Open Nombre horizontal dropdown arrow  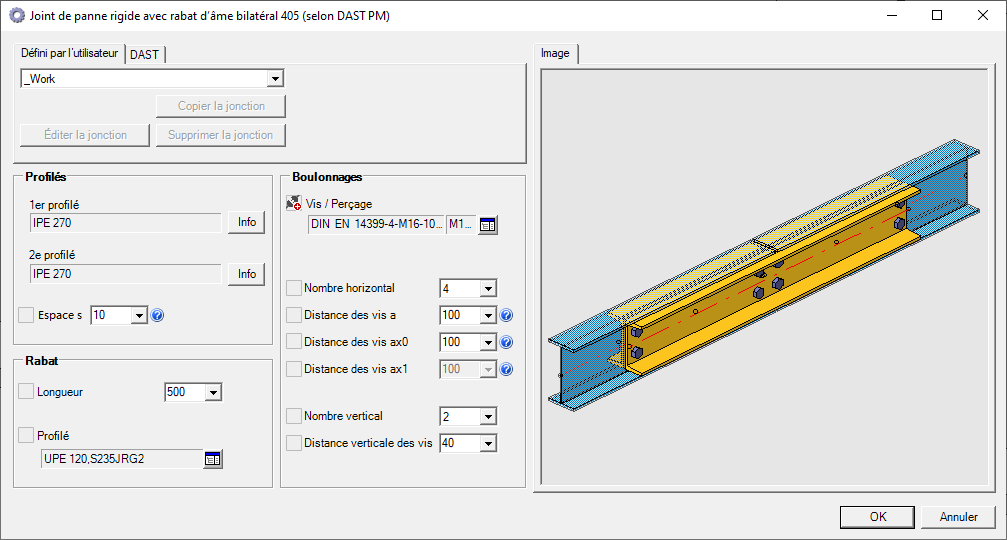tap(488, 289)
